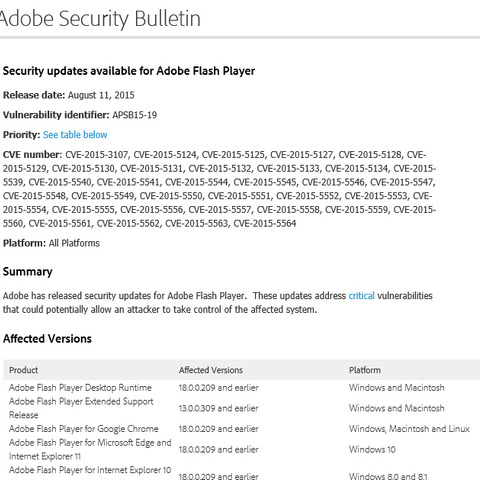Viewport: 480px width, 480px height.
Task: Click the '13.0.0.309 and earlier' cell
Action: [x=218, y=408]
